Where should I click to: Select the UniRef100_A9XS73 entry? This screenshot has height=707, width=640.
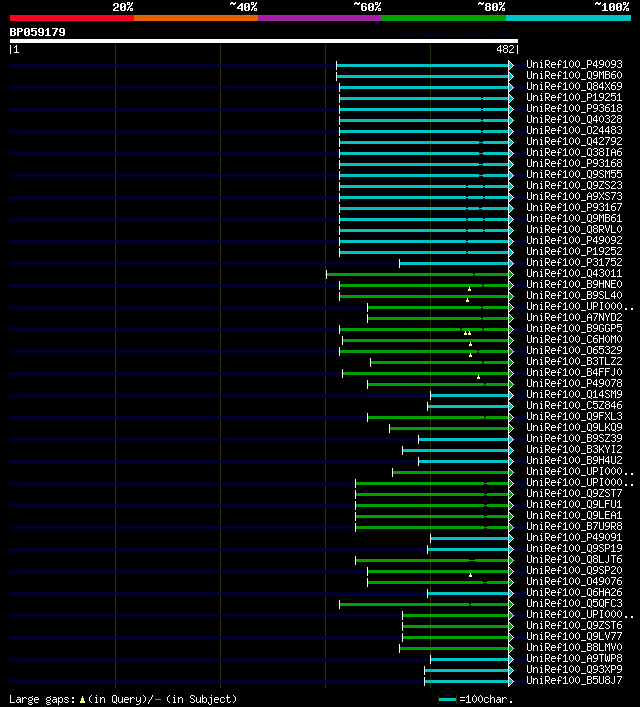(x=574, y=197)
